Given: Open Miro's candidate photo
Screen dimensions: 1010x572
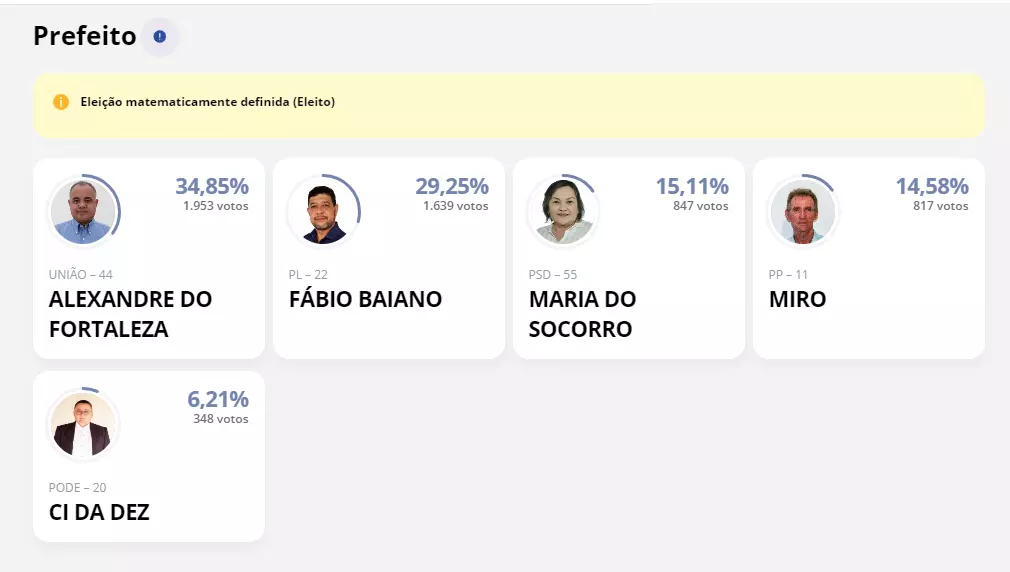Looking at the screenshot, I should click(x=803, y=211).
